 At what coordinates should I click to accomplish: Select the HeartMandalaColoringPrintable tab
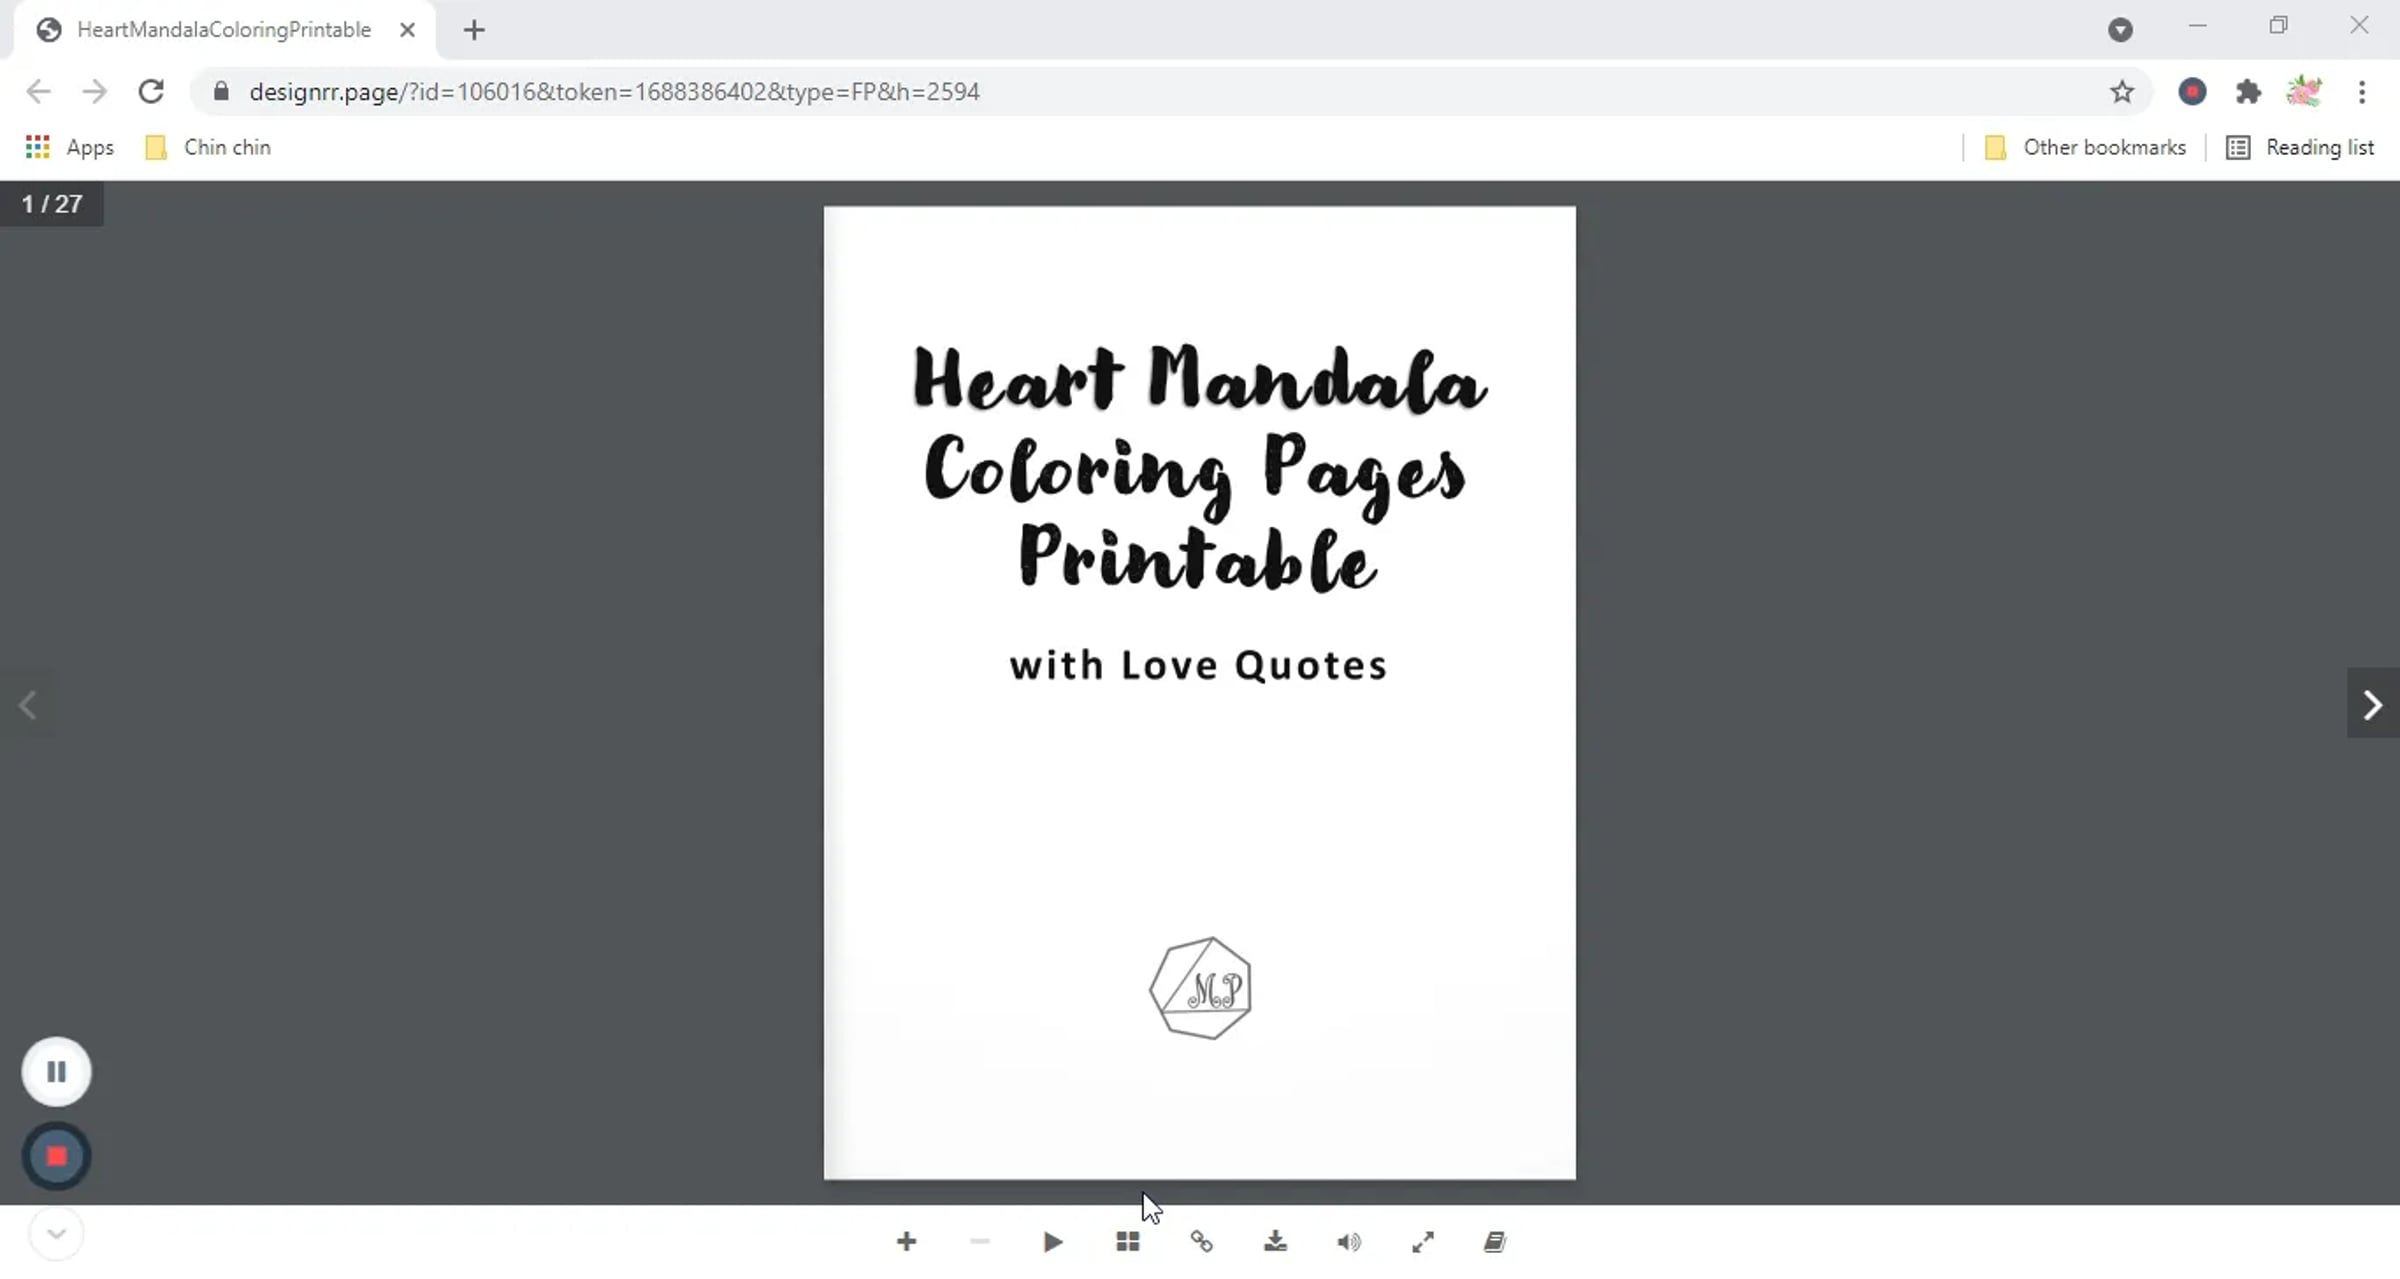click(x=223, y=30)
